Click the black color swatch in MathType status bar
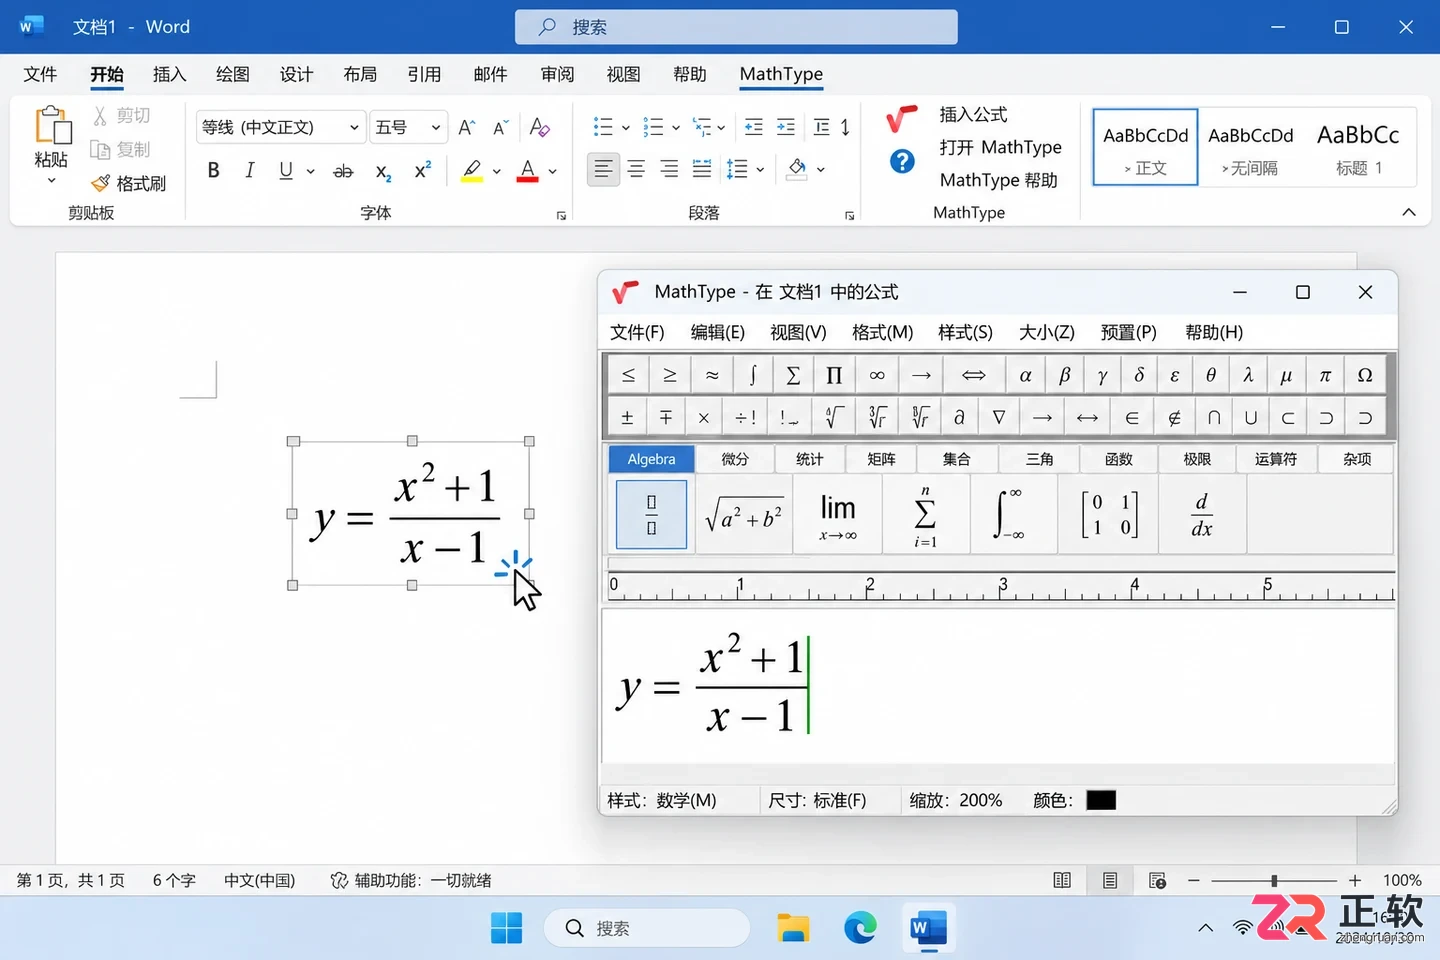 pyautogui.click(x=1101, y=800)
